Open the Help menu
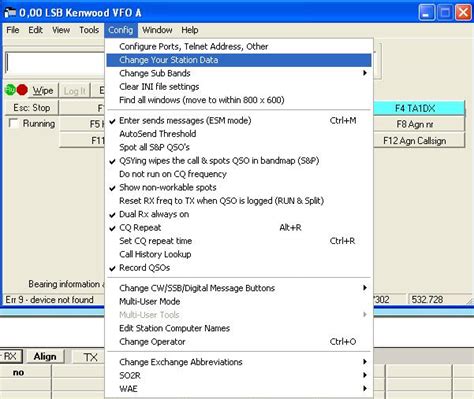The image size is (474, 399). pyautogui.click(x=190, y=30)
